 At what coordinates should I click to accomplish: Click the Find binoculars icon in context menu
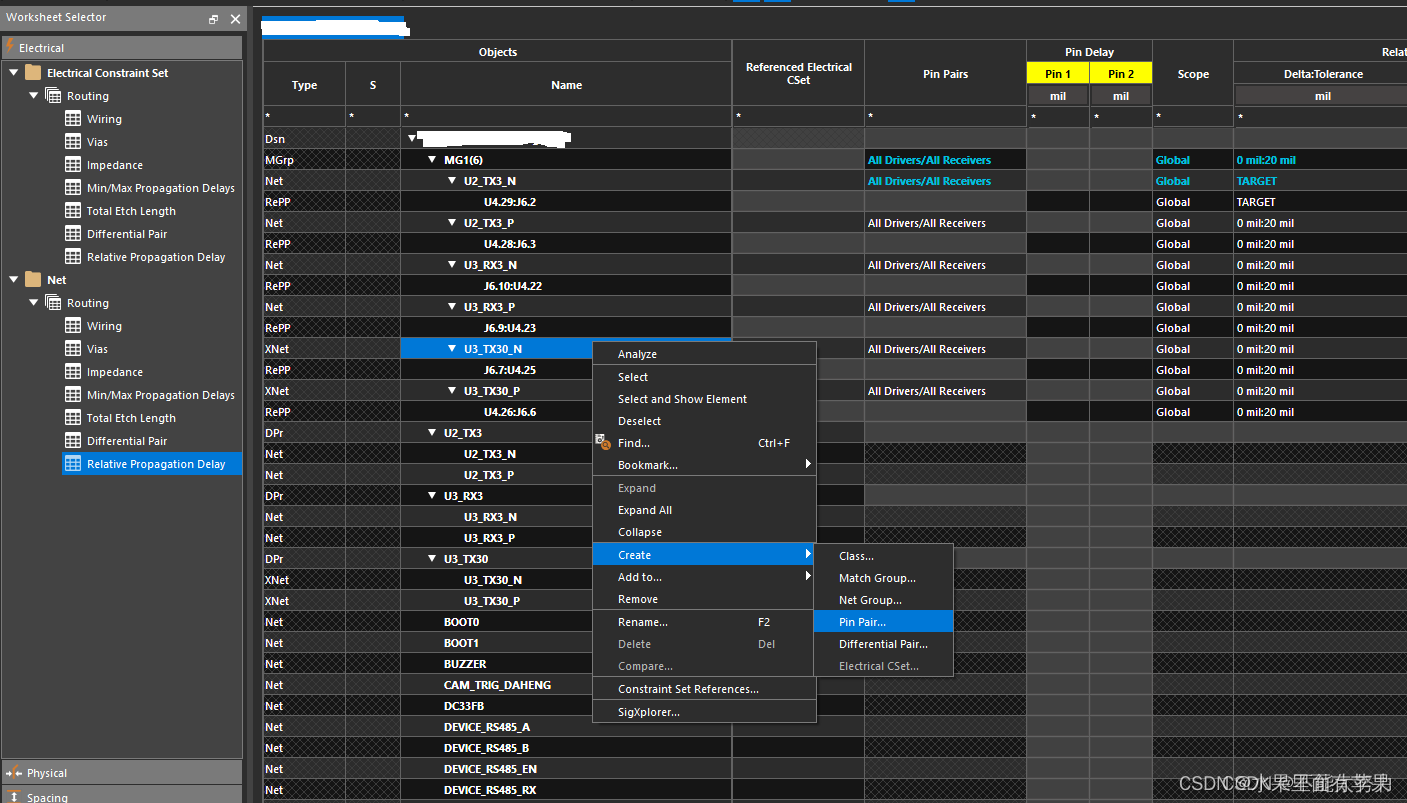[602, 442]
